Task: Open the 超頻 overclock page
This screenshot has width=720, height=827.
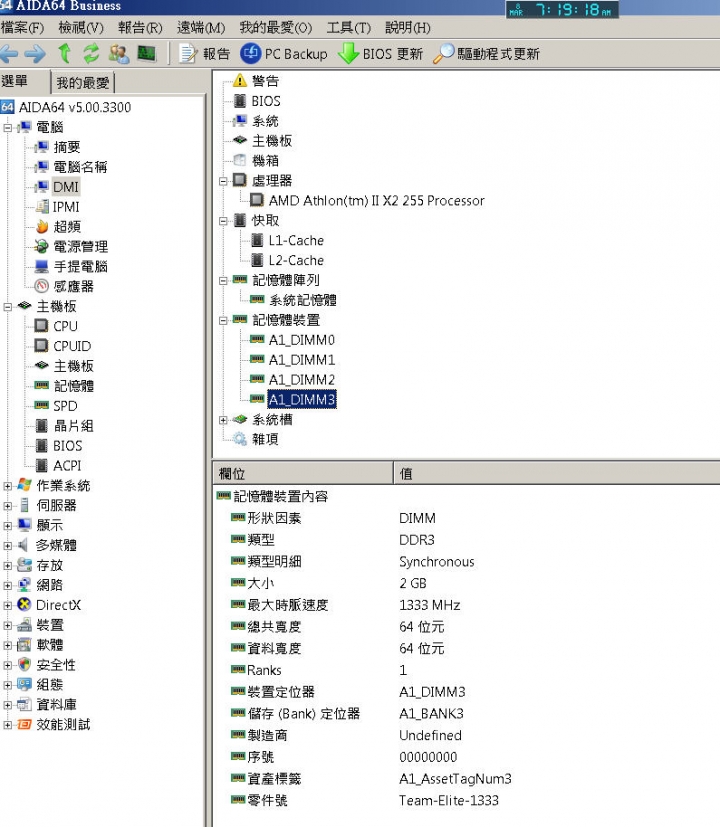Action: [67, 227]
